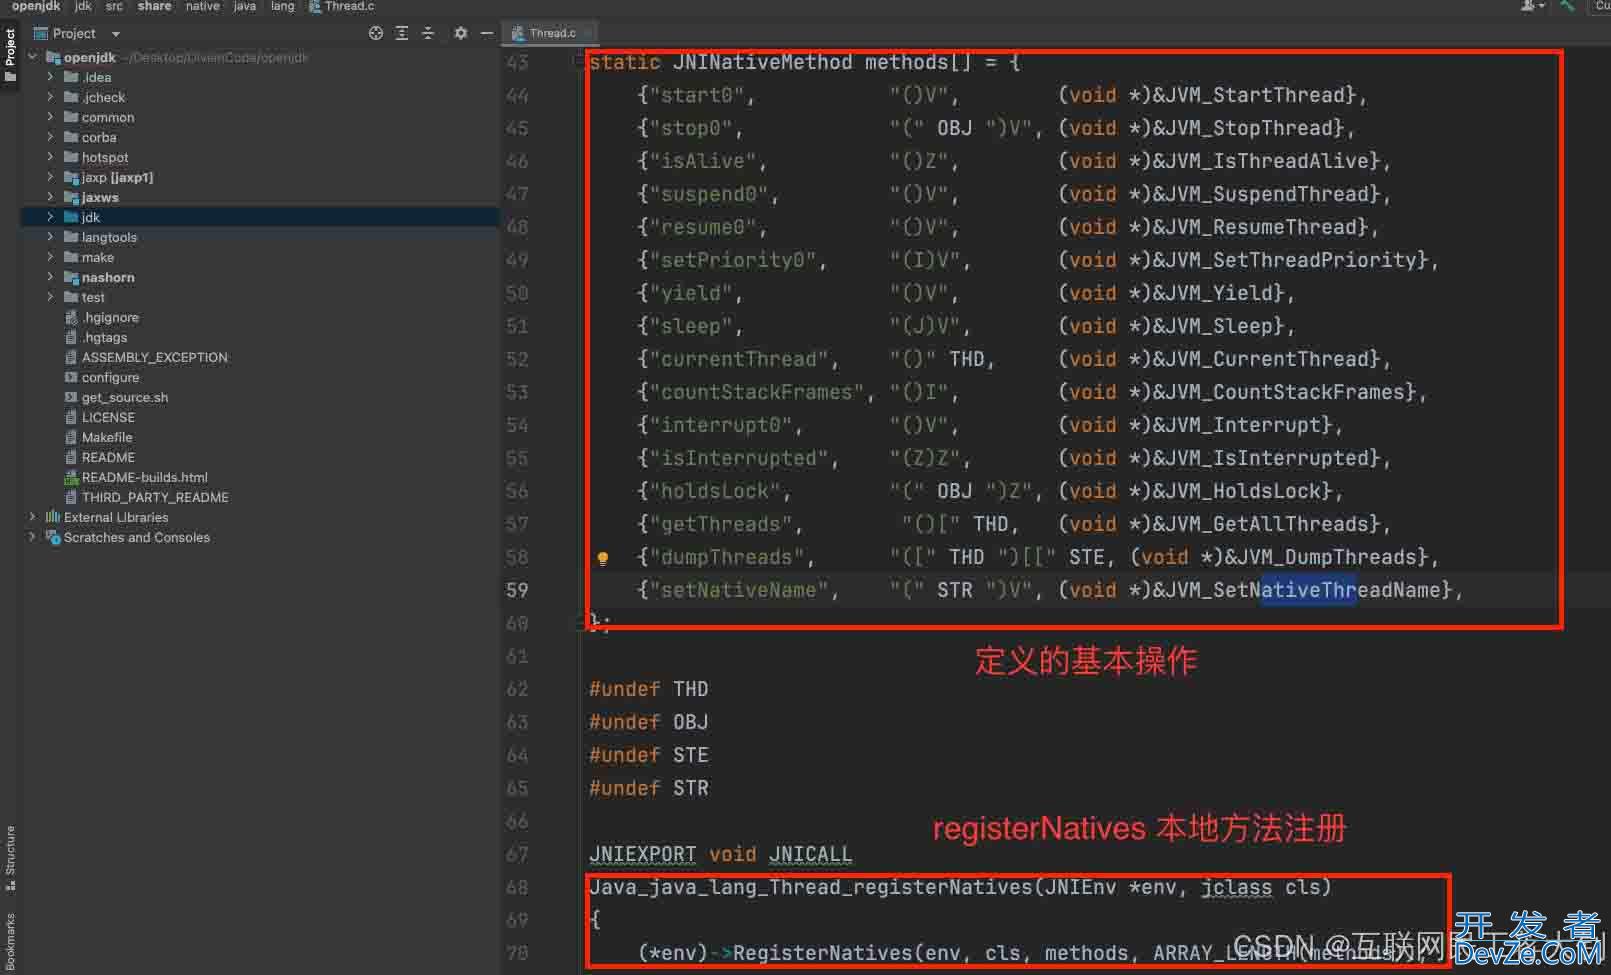Open the ASSEMBLY_EXCEPTION file
Screen dimensions: 1611x975
click(x=155, y=357)
